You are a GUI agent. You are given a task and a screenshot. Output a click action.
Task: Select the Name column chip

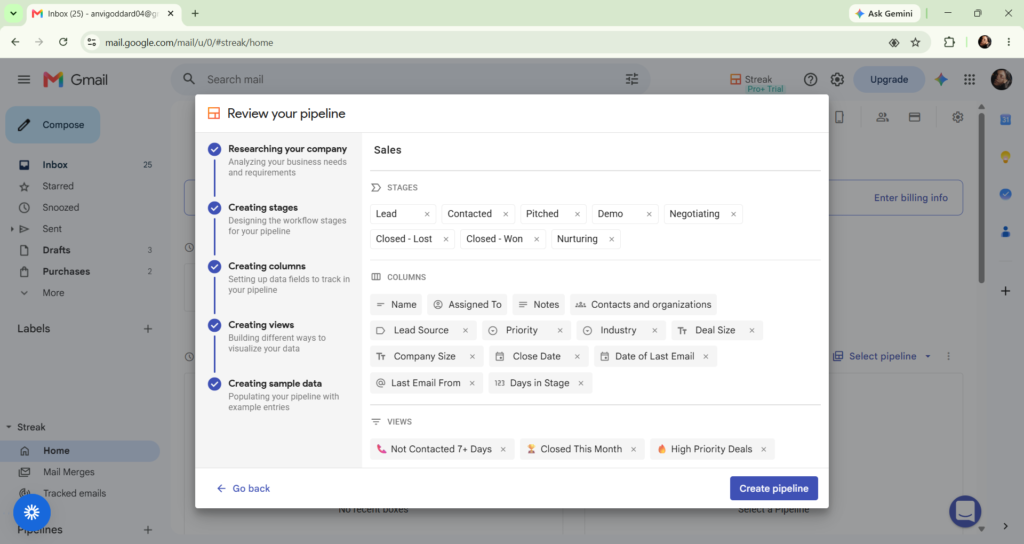tap(396, 304)
